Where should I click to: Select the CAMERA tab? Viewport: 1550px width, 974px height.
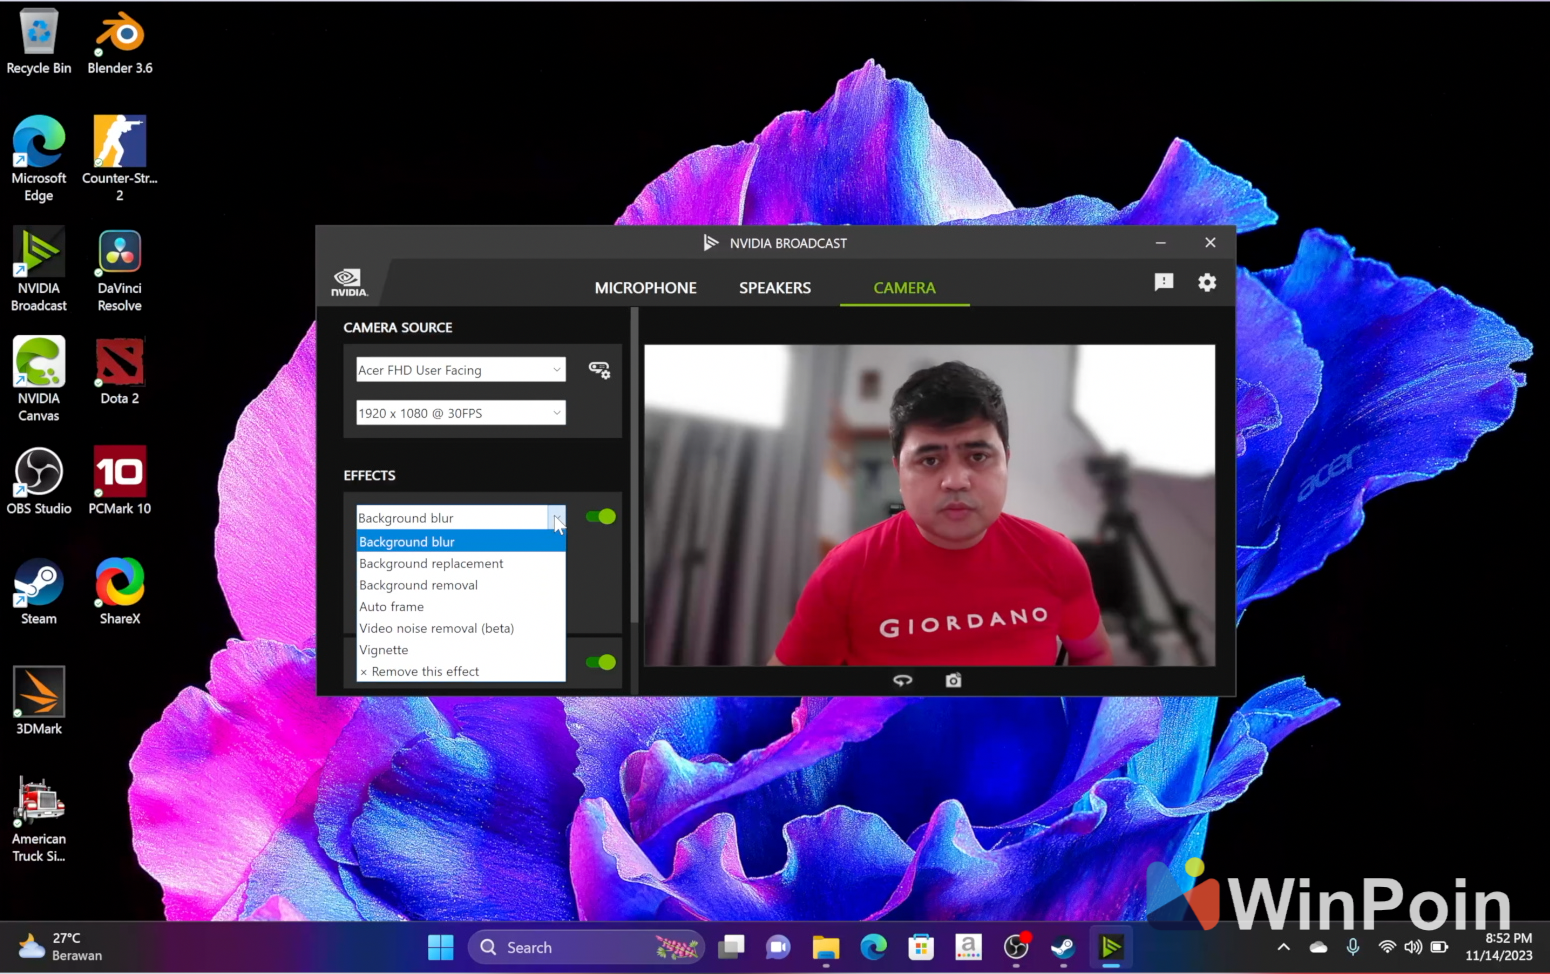[905, 288]
